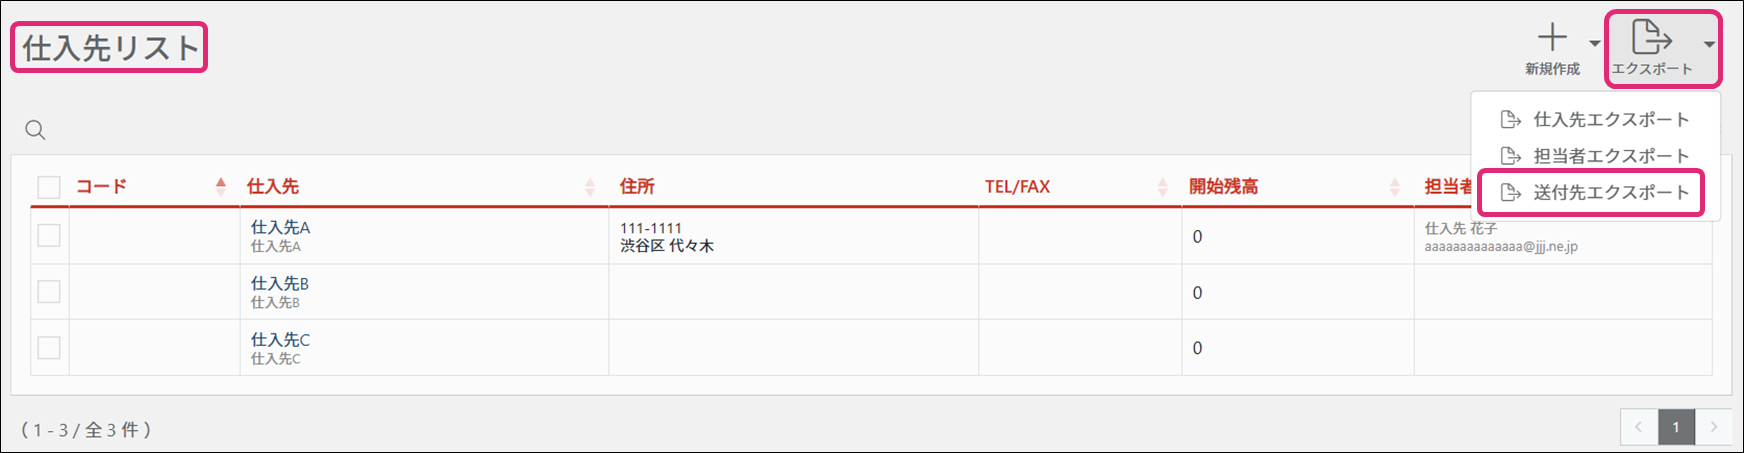The width and height of the screenshot is (1744, 453).
Task: Choose 担当者エクスポート from the menu
Action: tap(1610, 156)
